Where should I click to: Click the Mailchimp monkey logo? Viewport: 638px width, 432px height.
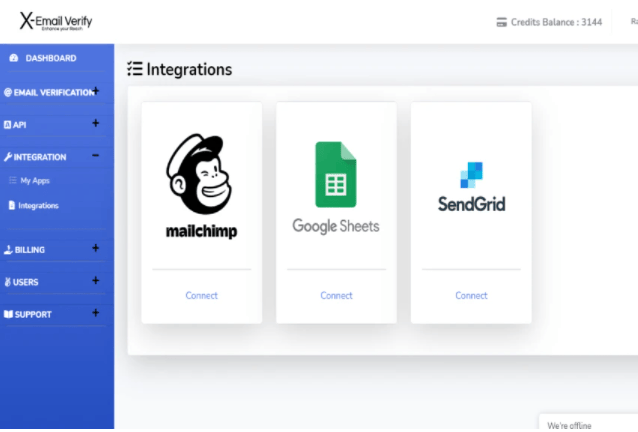[201, 175]
